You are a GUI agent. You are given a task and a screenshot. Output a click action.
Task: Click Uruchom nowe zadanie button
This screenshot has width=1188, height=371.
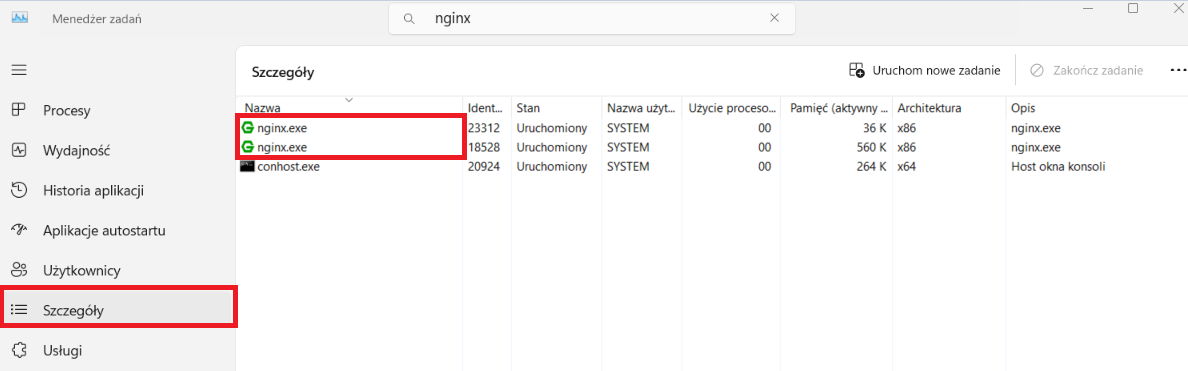pos(924,70)
